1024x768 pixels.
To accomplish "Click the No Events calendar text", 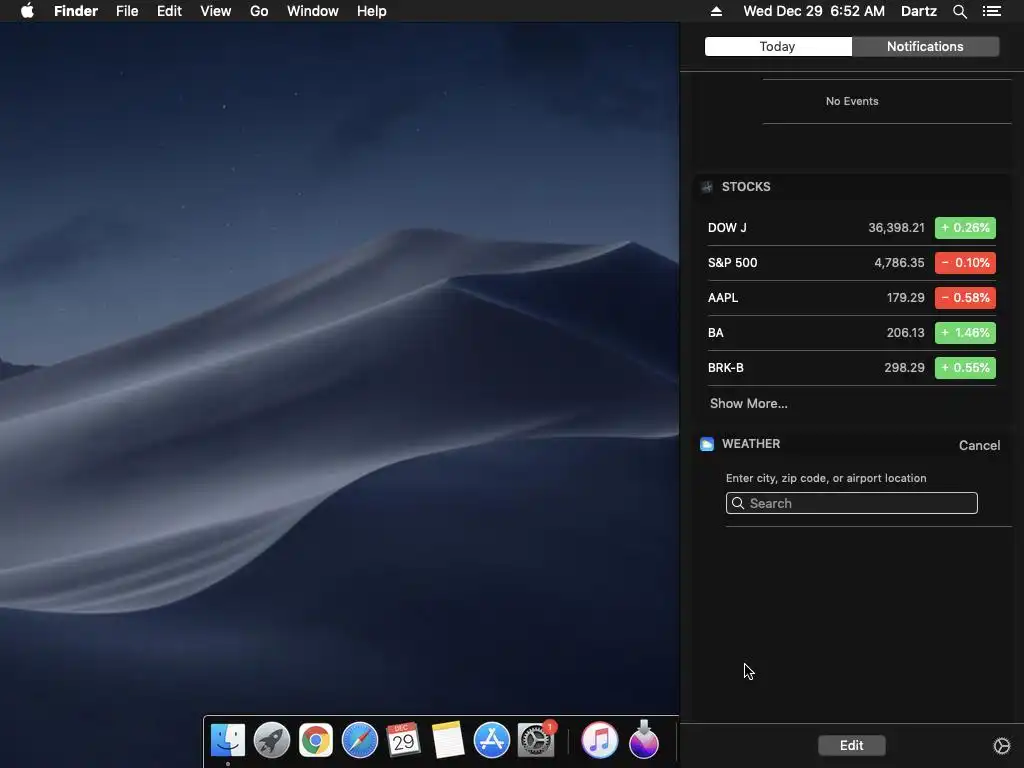I will click(852, 101).
